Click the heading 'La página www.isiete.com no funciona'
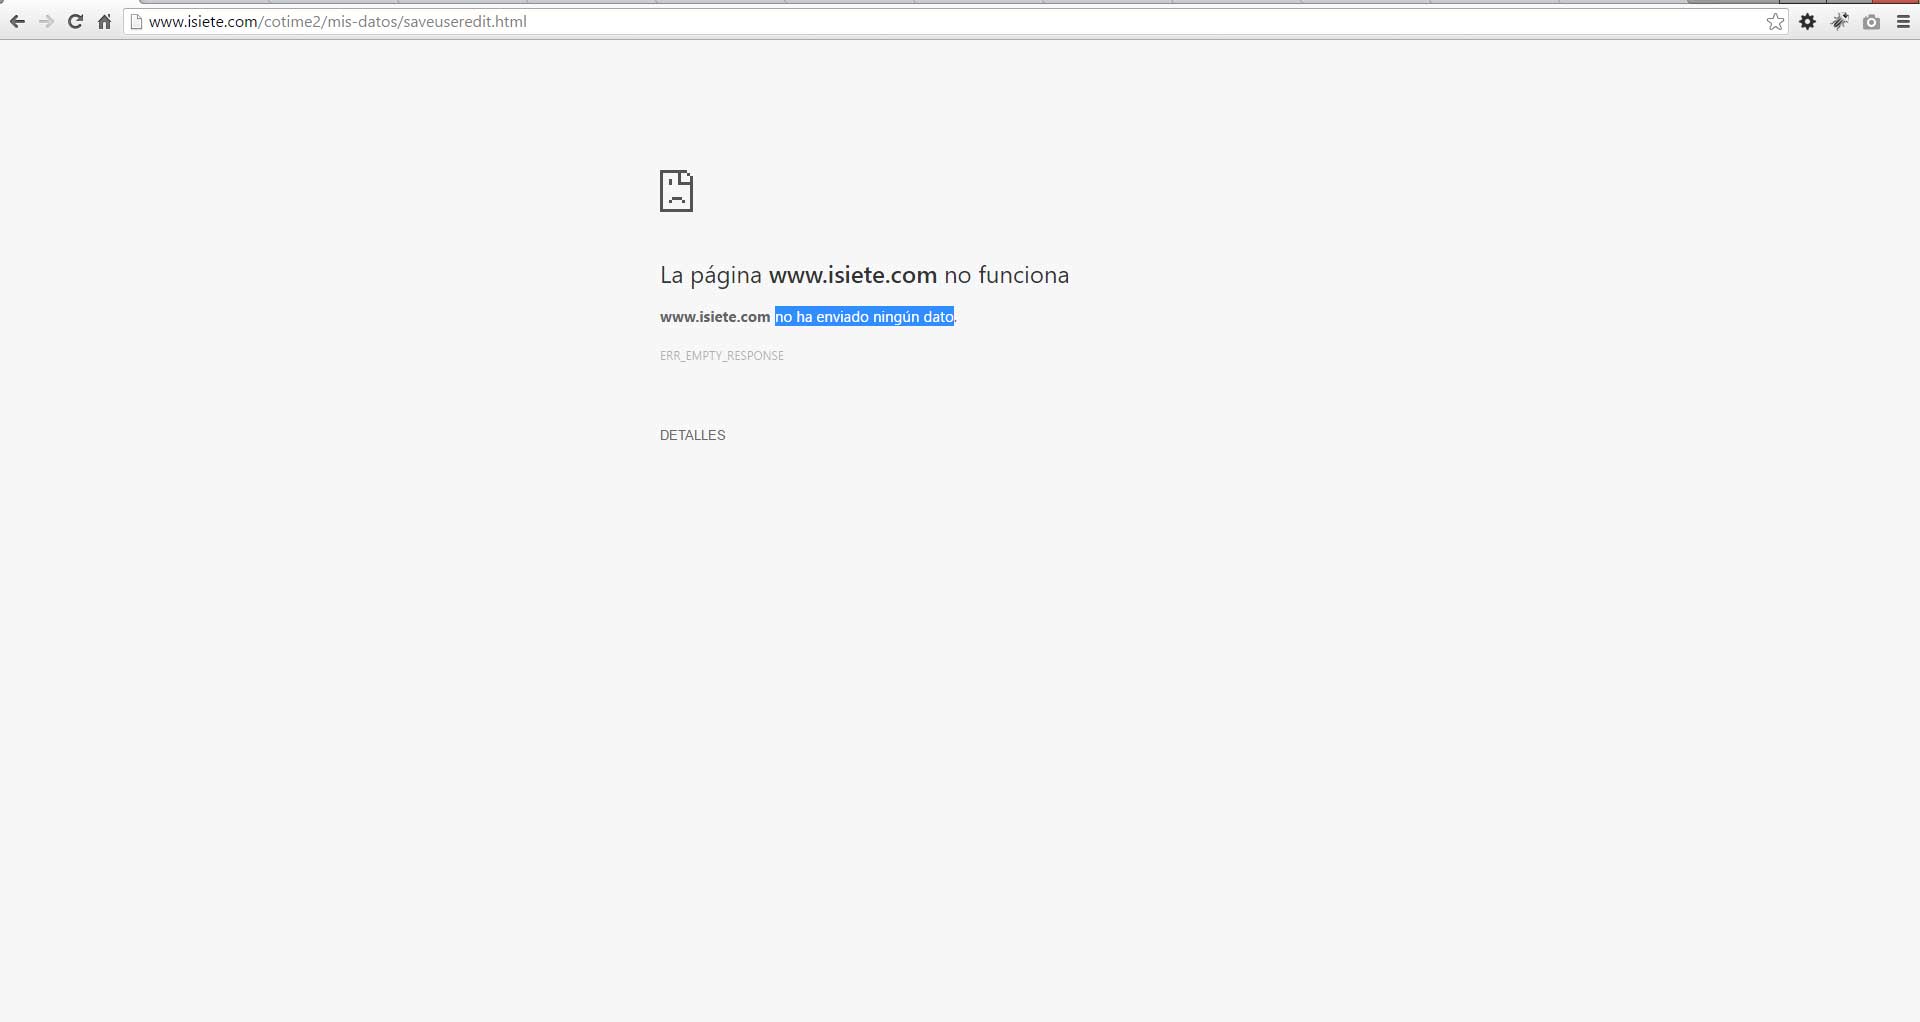 click(x=864, y=275)
